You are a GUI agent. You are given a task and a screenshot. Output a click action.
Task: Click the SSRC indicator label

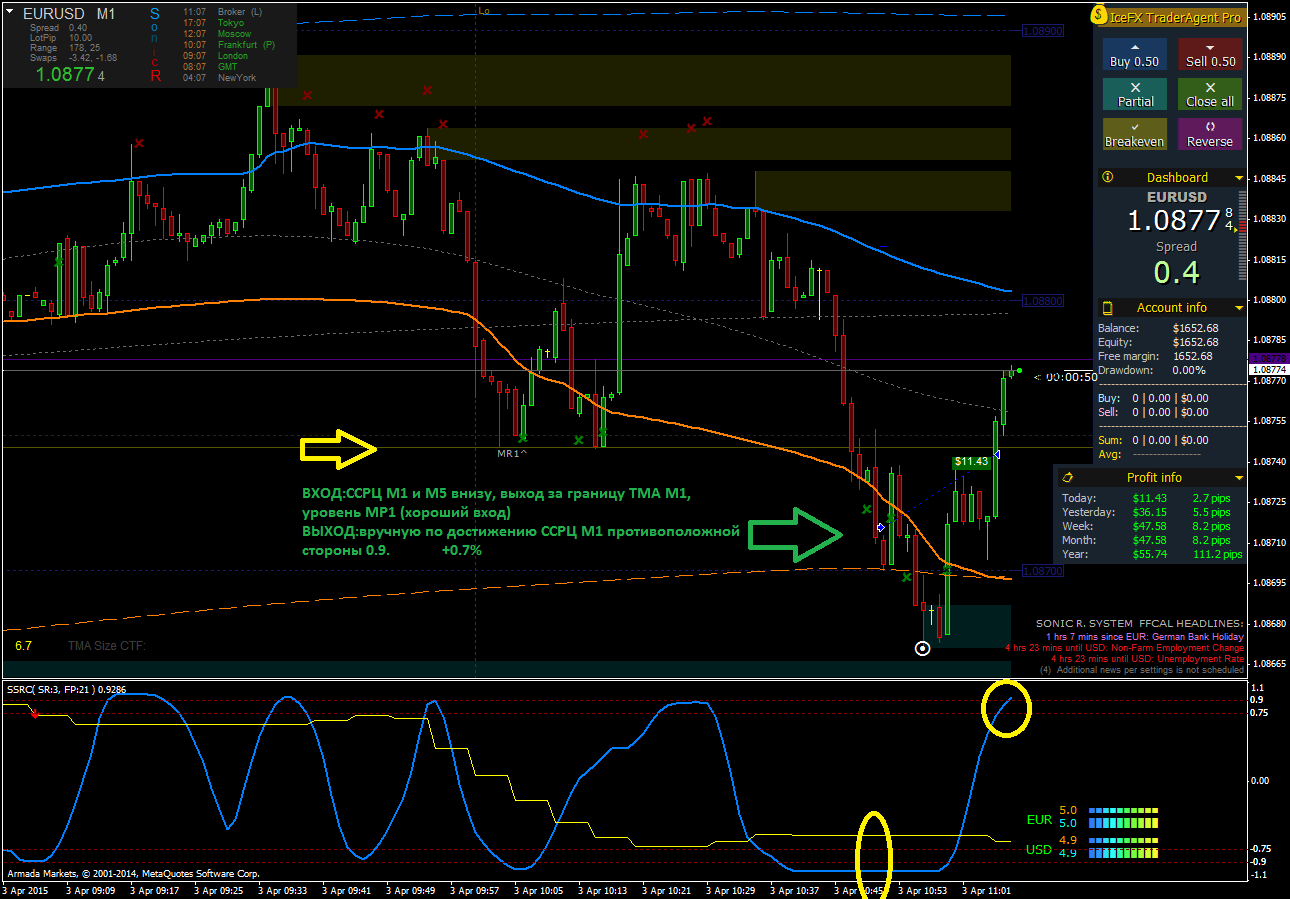pos(68,689)
